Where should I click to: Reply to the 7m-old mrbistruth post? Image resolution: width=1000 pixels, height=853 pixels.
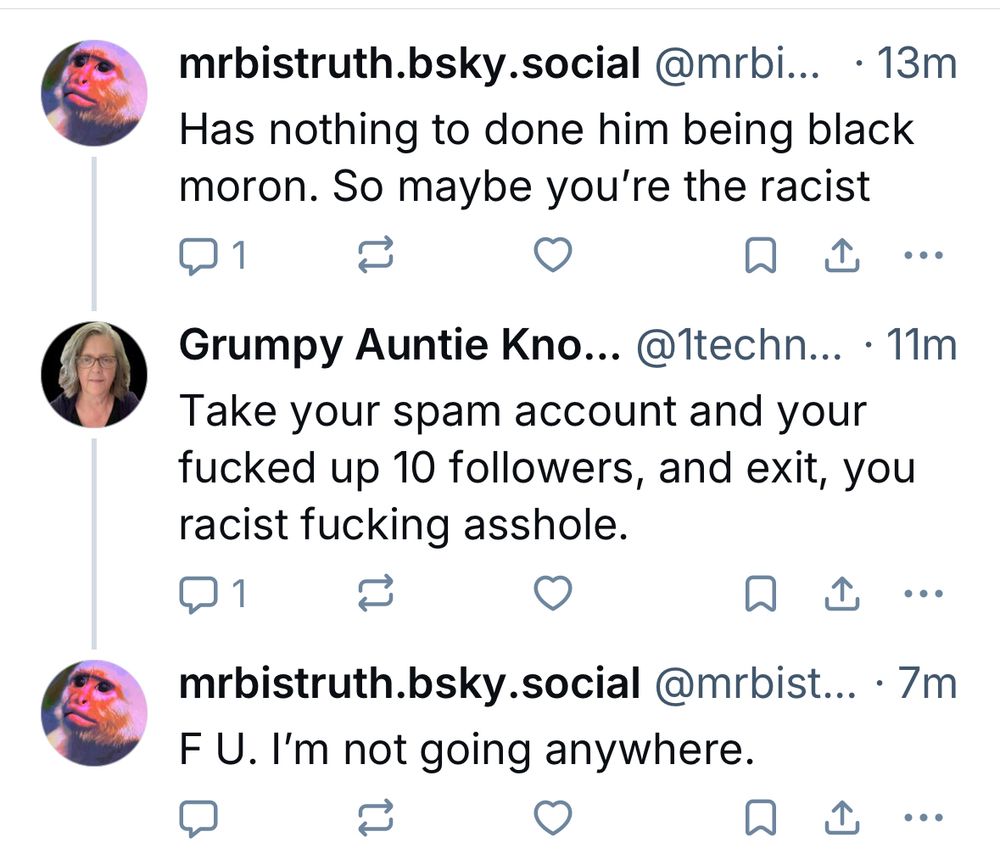click(197, 819)
